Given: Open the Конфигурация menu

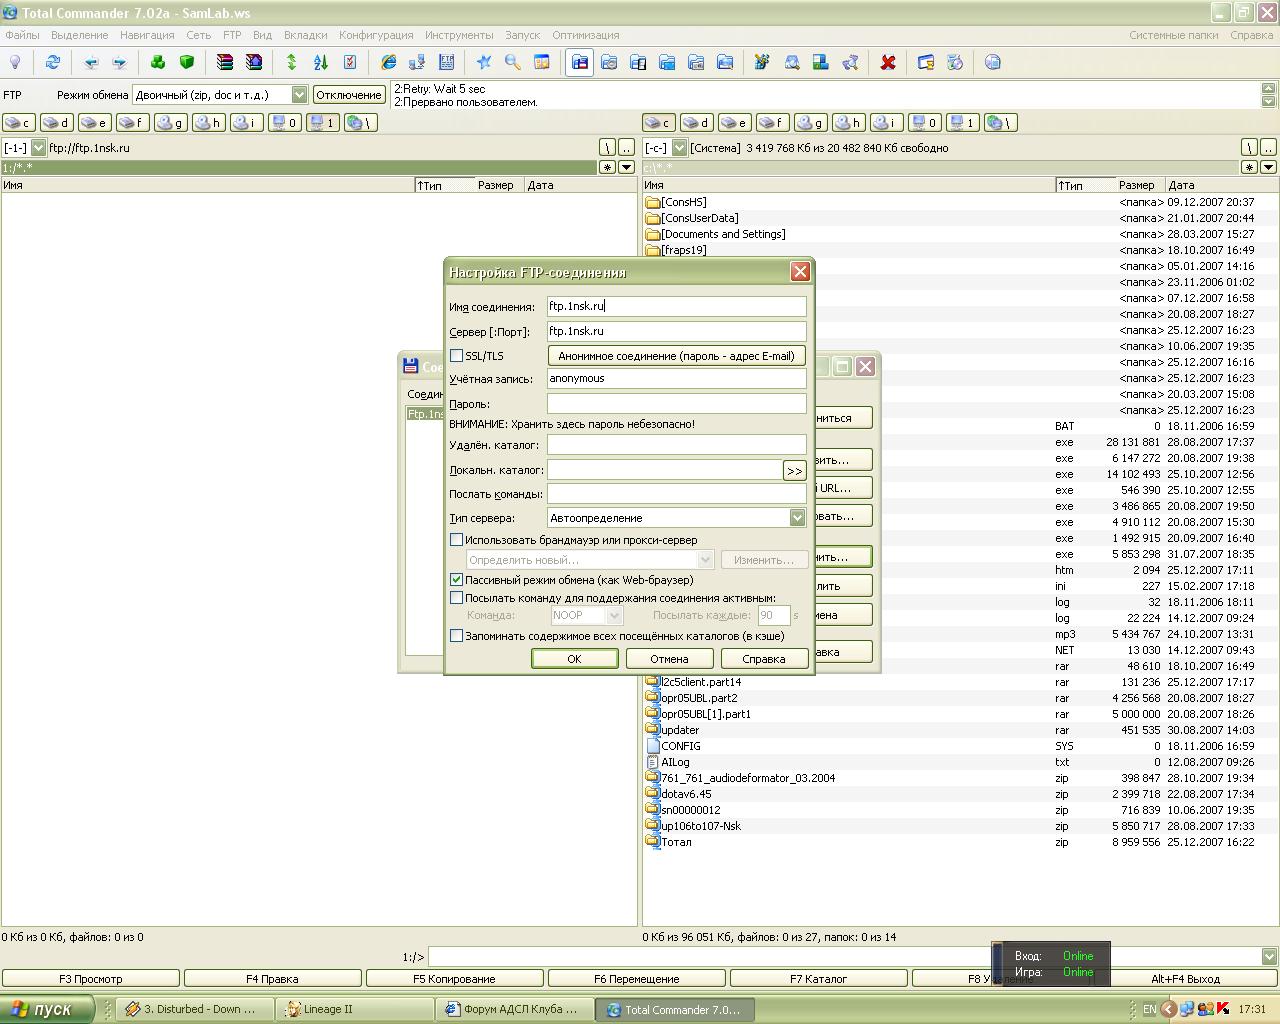Looking at the screenshot, I should 376,35.
